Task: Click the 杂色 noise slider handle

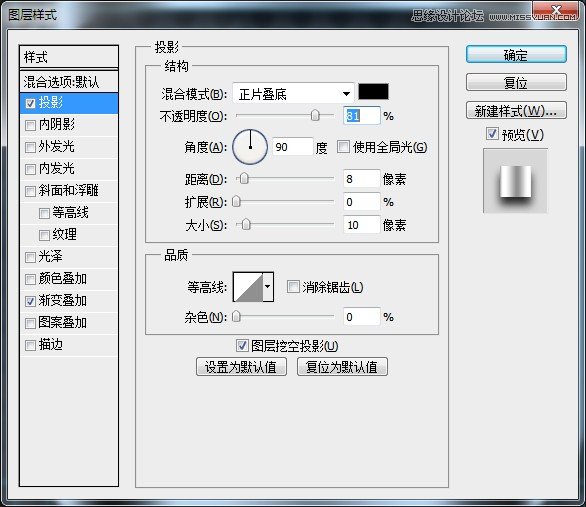Action: point(236,316)
